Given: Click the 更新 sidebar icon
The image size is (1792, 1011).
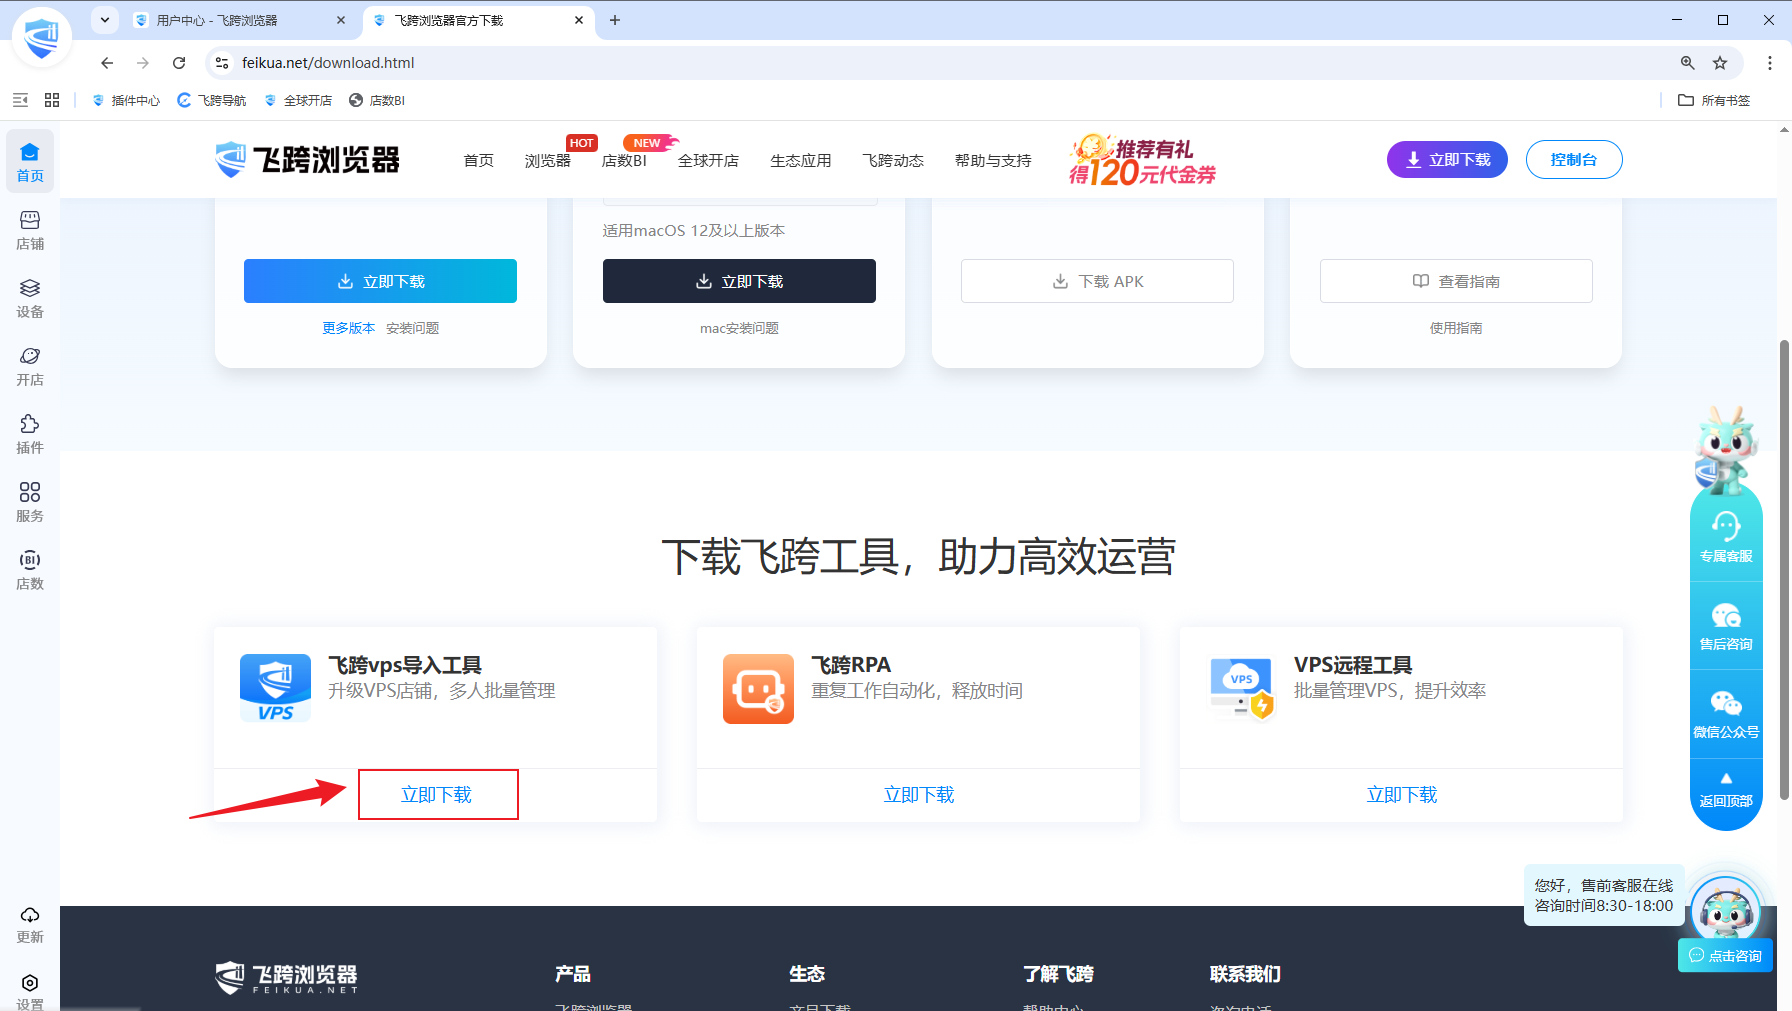Looking at the screenshot, I should [30, 924].
